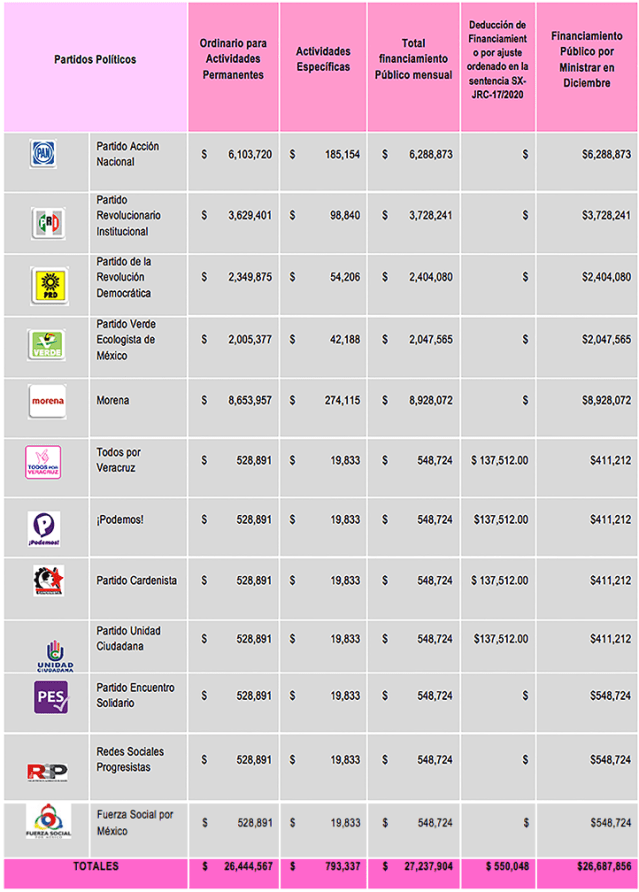Select the green Partido Verde logo

(47, 344)
